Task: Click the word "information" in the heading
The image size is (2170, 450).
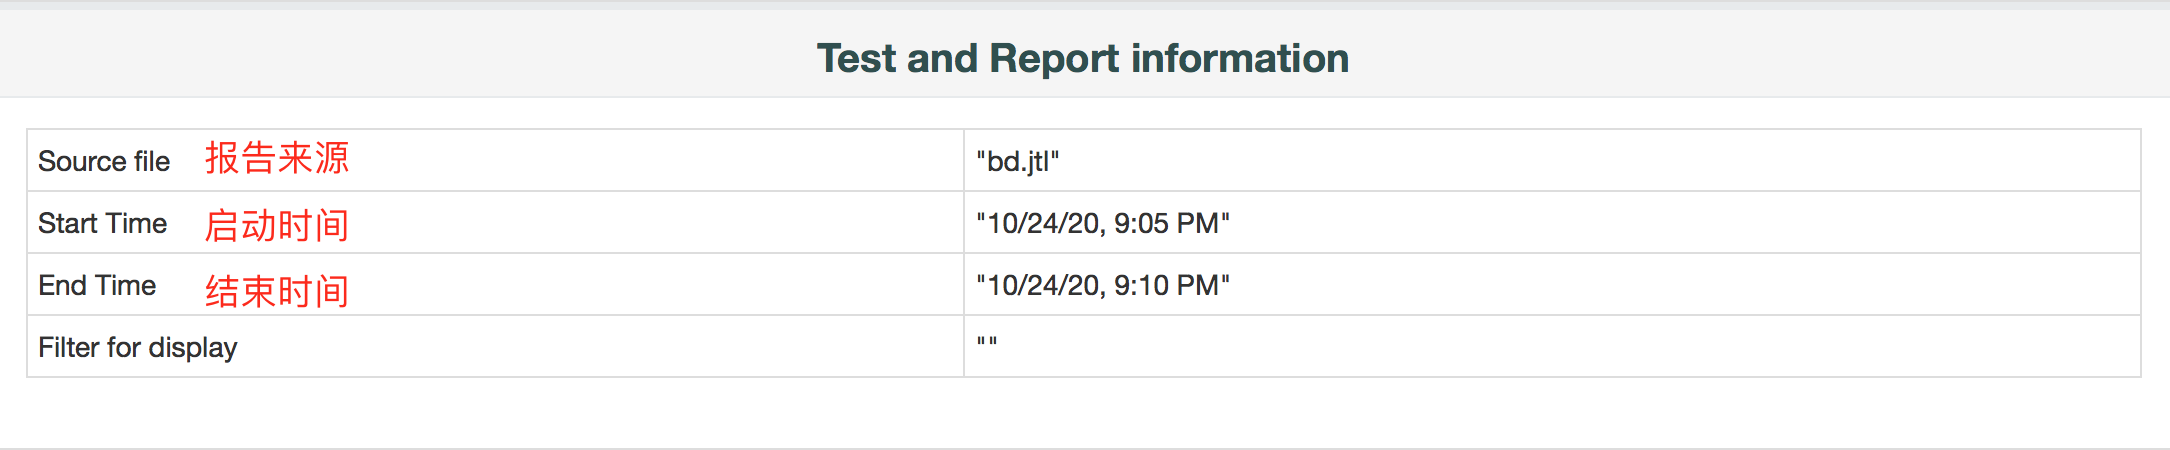Action: point(1240,58)
